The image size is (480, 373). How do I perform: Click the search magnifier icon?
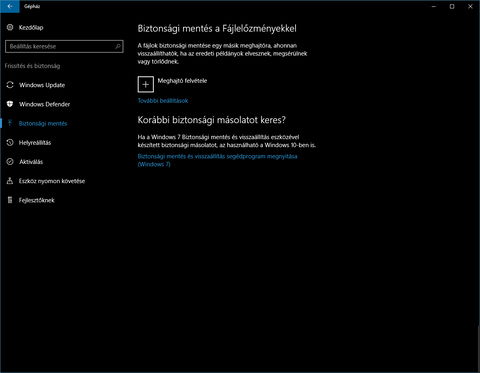click(x=118, y=46)
